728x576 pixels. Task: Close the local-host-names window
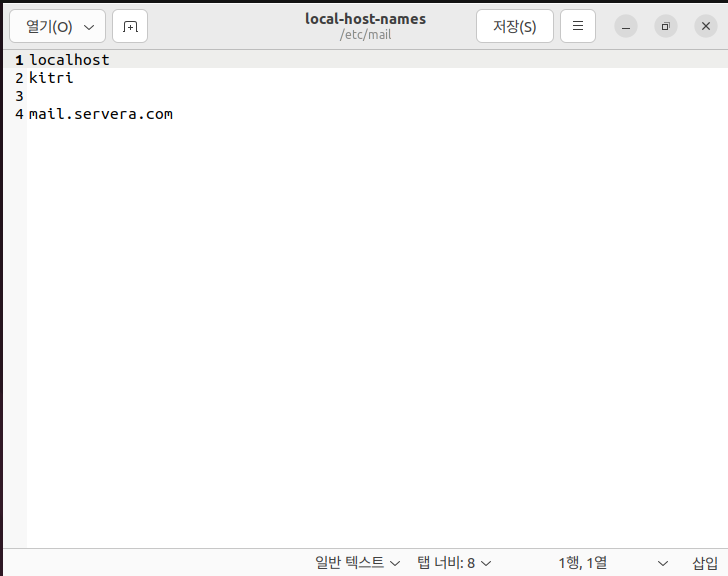click(706, 26)
